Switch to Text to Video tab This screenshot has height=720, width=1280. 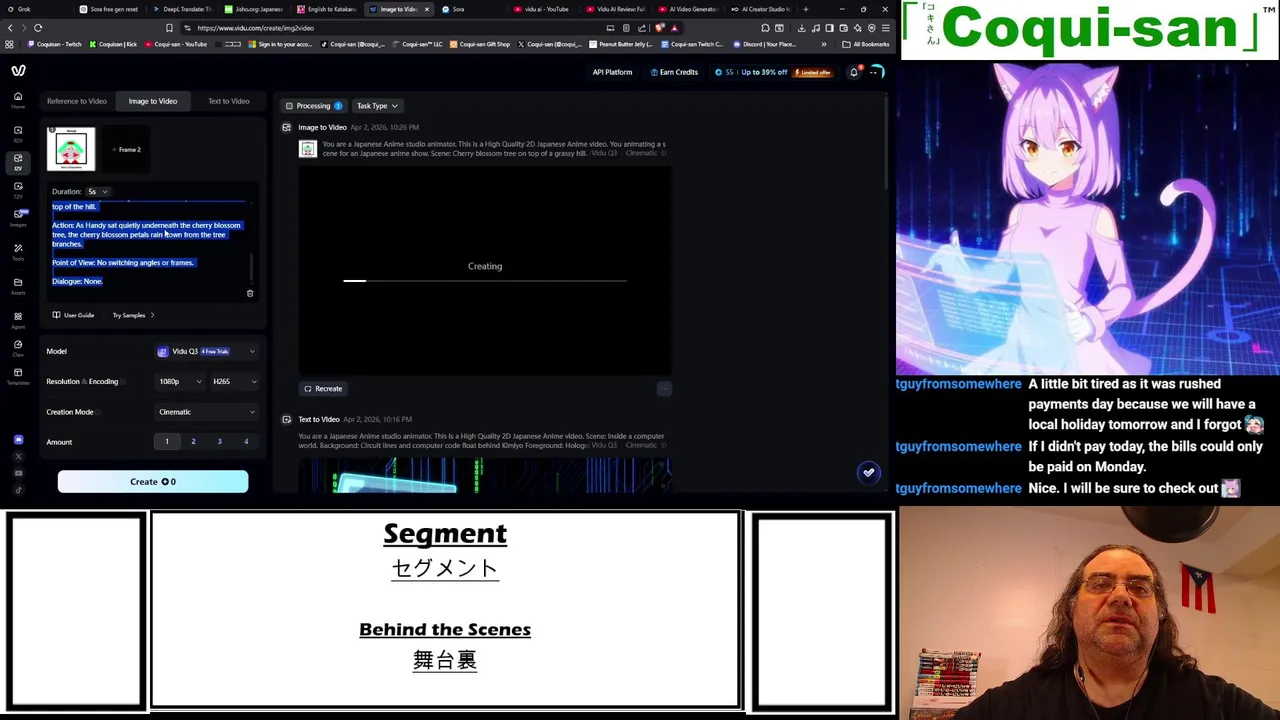229,101
